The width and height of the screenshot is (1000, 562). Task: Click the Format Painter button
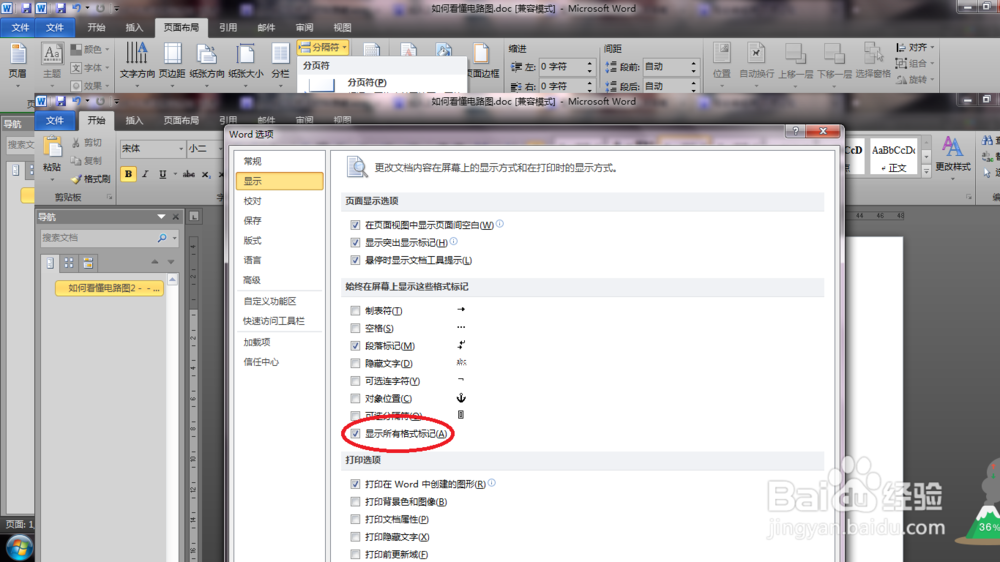[x=91, y=179]
